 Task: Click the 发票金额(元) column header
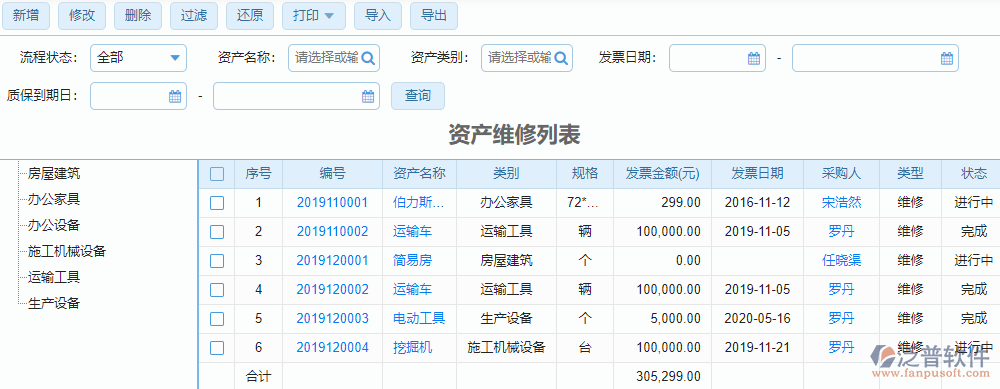tap(663, 173)
